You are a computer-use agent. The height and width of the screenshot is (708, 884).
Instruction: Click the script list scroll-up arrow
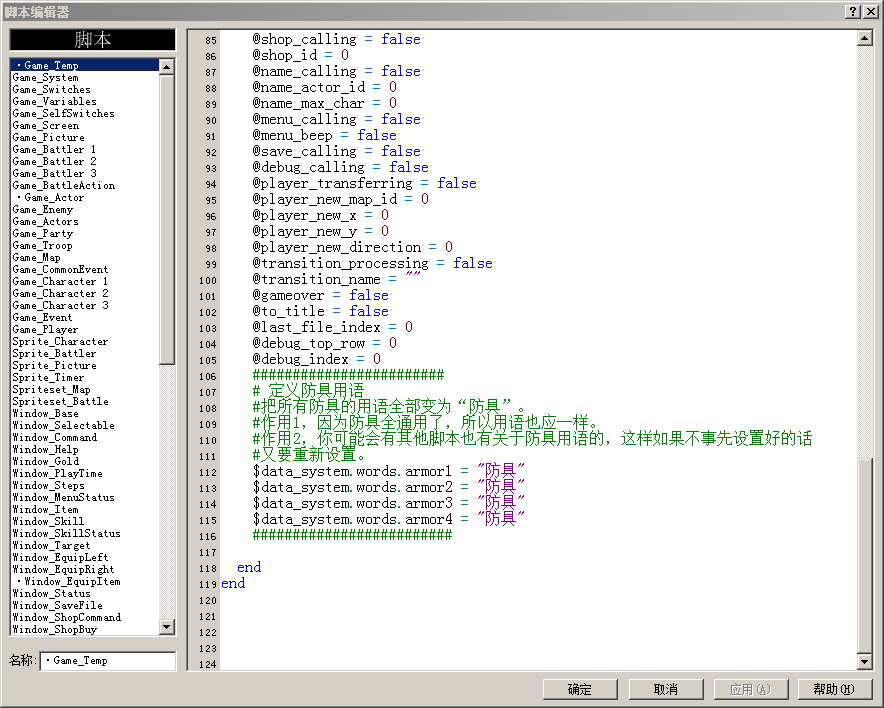(166, 67)
